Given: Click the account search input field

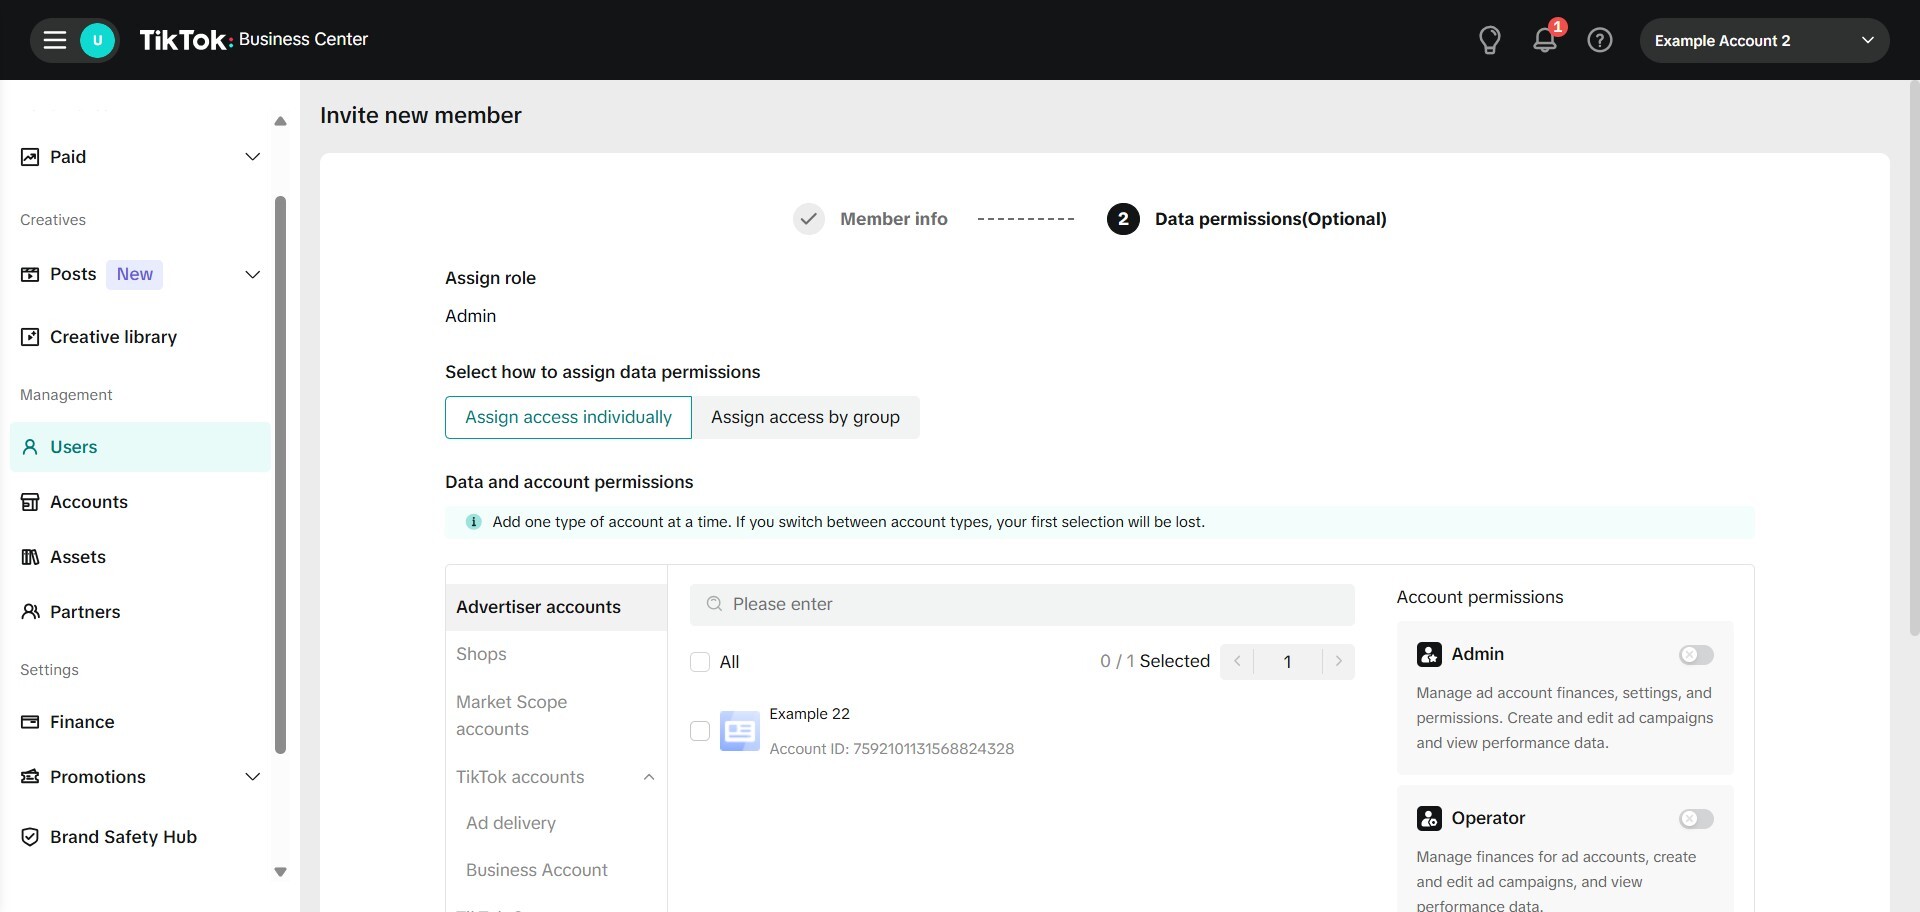Looking at the screenshot, I should (1022, 604).
